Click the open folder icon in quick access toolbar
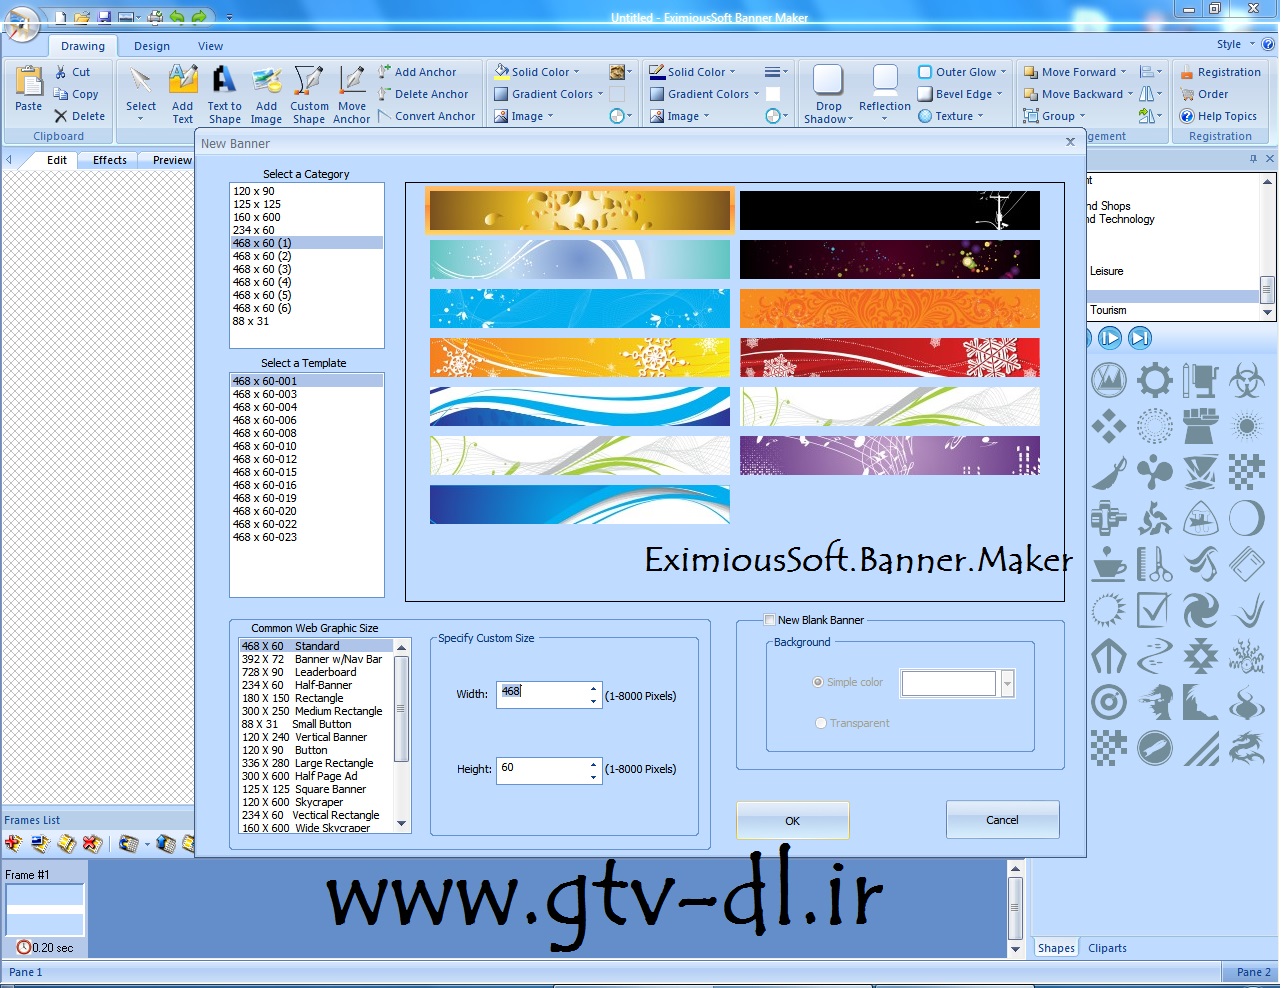1284x988 pixels. coord(83,17)
